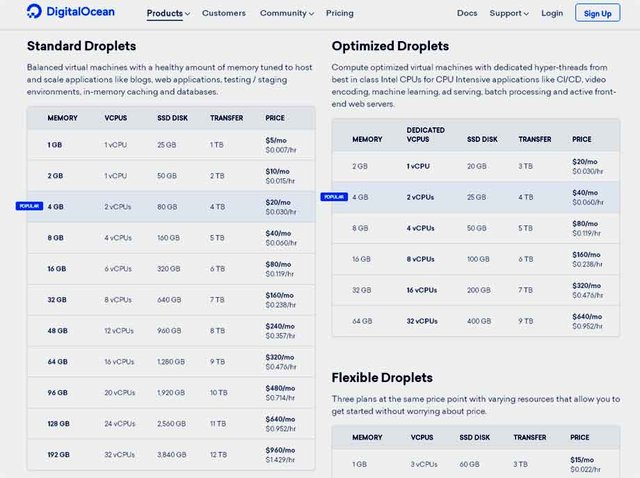Select the Flexible 1 GB $15/mo row

tap(476, 464)
